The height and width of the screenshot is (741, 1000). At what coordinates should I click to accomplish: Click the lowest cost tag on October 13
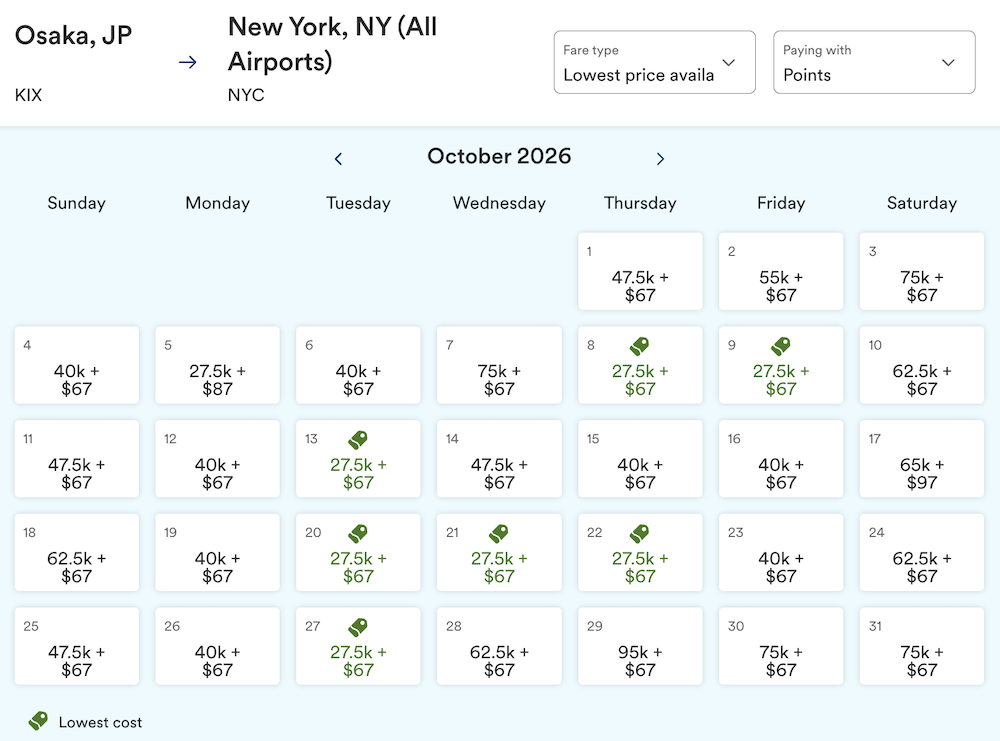tap(358, 440)
